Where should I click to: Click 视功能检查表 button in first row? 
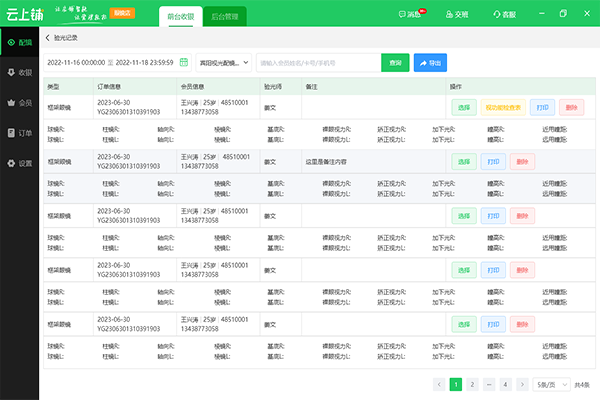(x=503, y=106)
